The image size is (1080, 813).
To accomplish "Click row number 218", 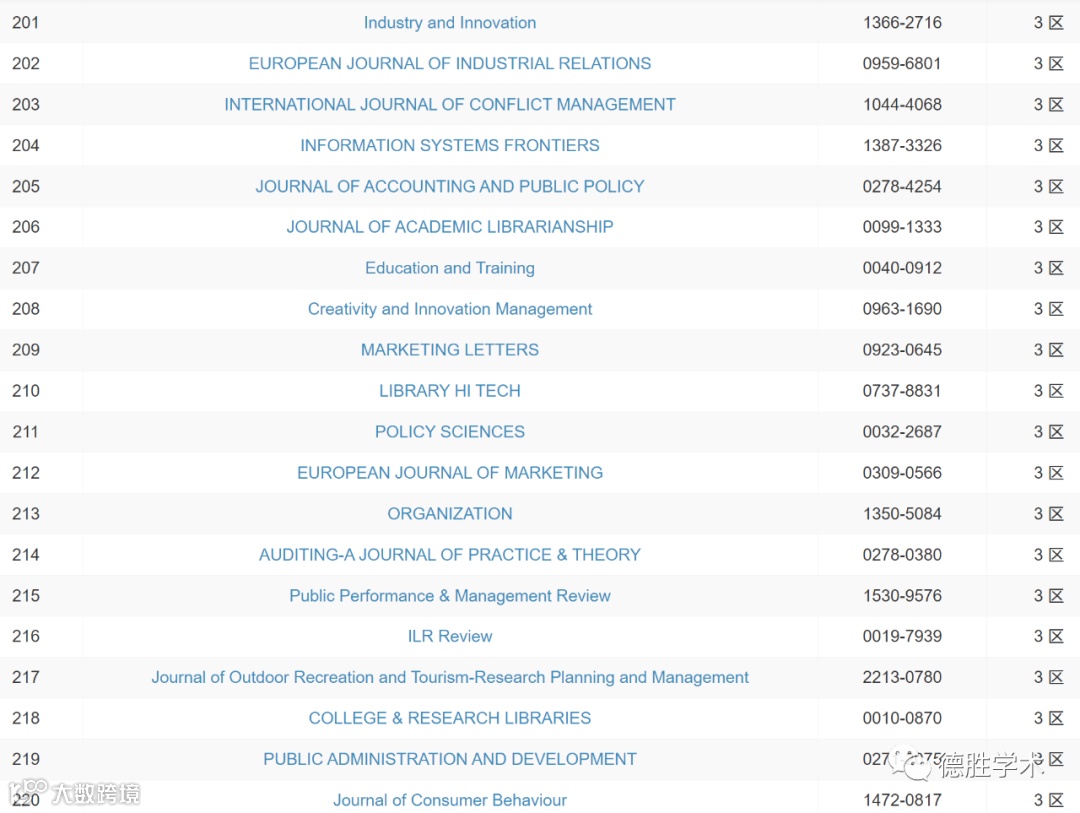I will (x=25, y=718).
